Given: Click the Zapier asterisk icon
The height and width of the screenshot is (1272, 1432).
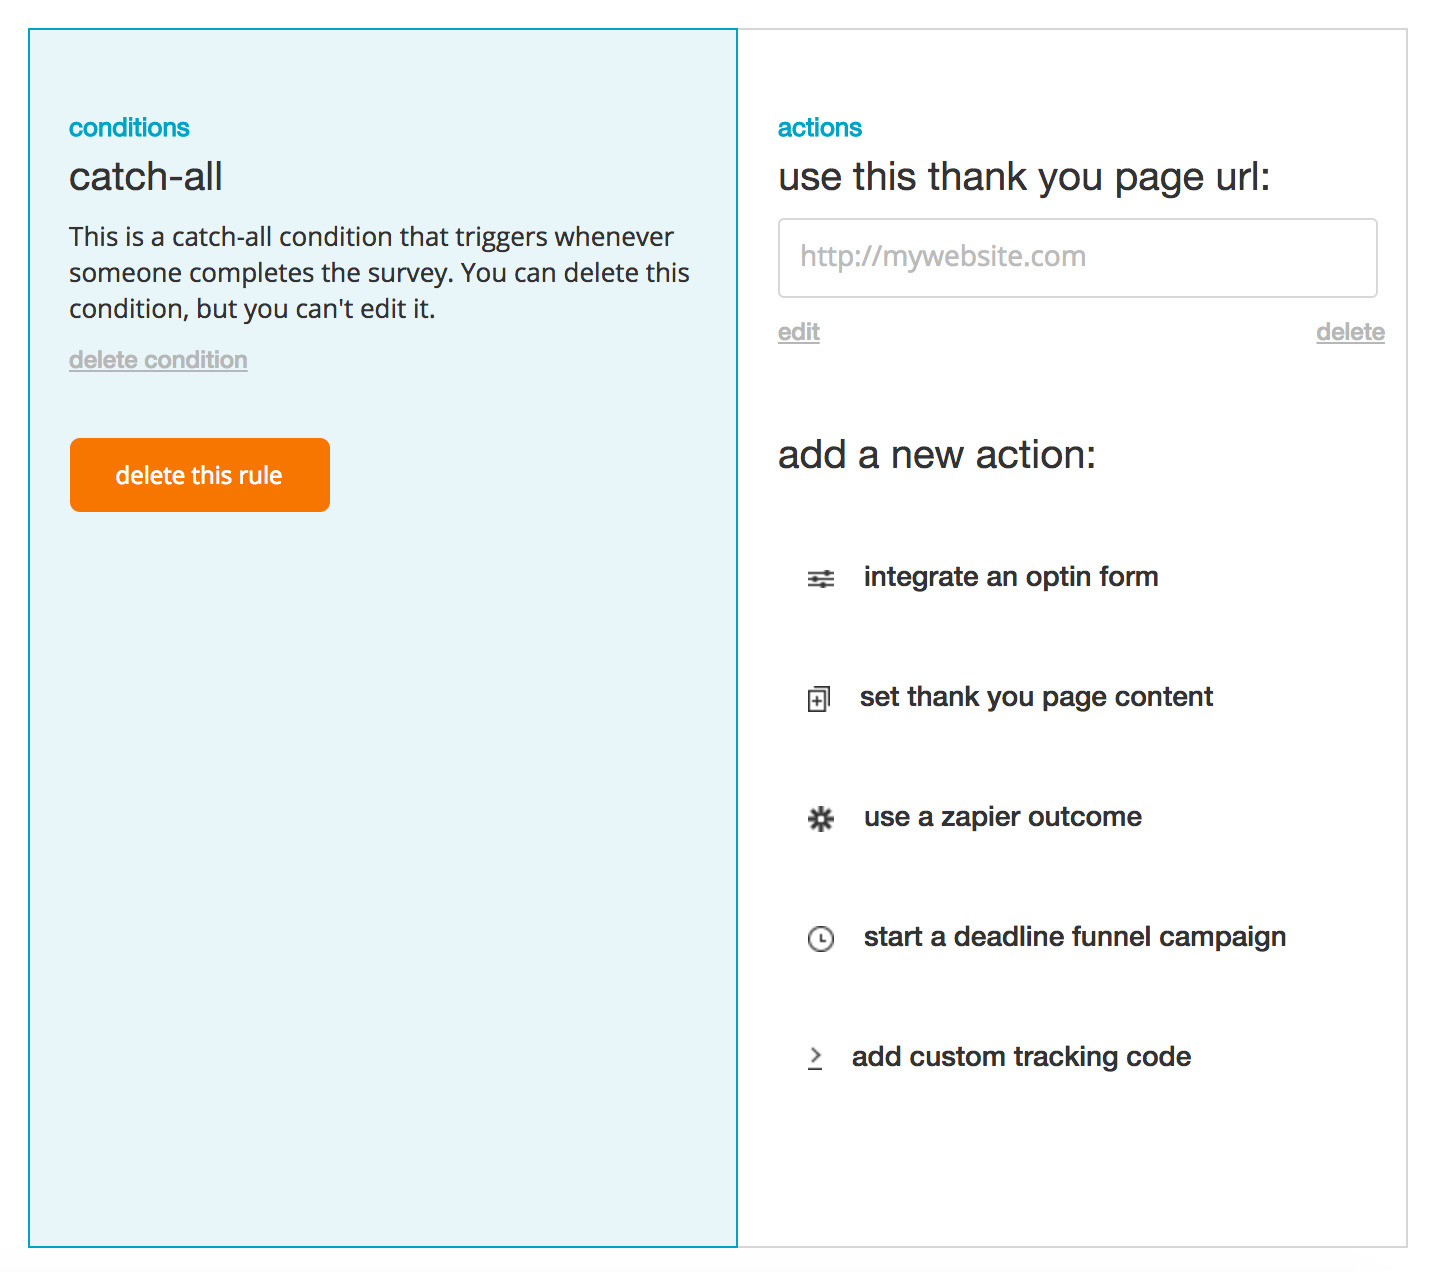Looking at the screenshot, I should 821,819.
